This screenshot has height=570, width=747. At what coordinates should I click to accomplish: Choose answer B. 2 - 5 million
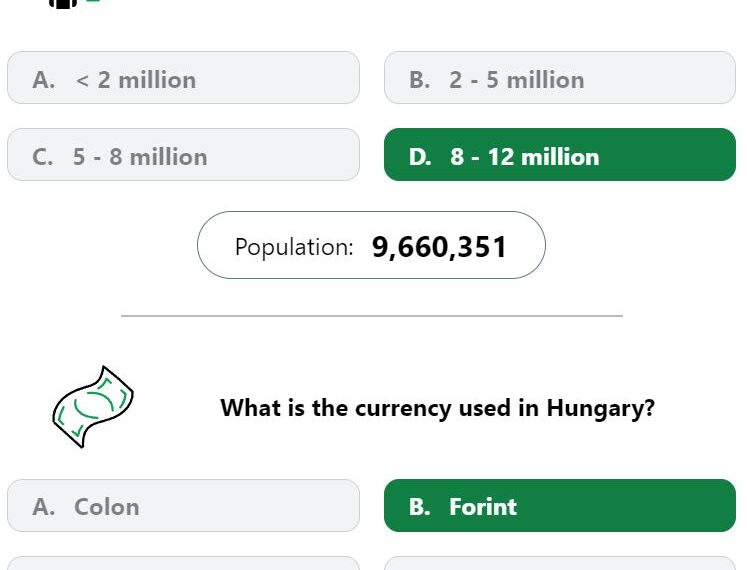point(559,78)
